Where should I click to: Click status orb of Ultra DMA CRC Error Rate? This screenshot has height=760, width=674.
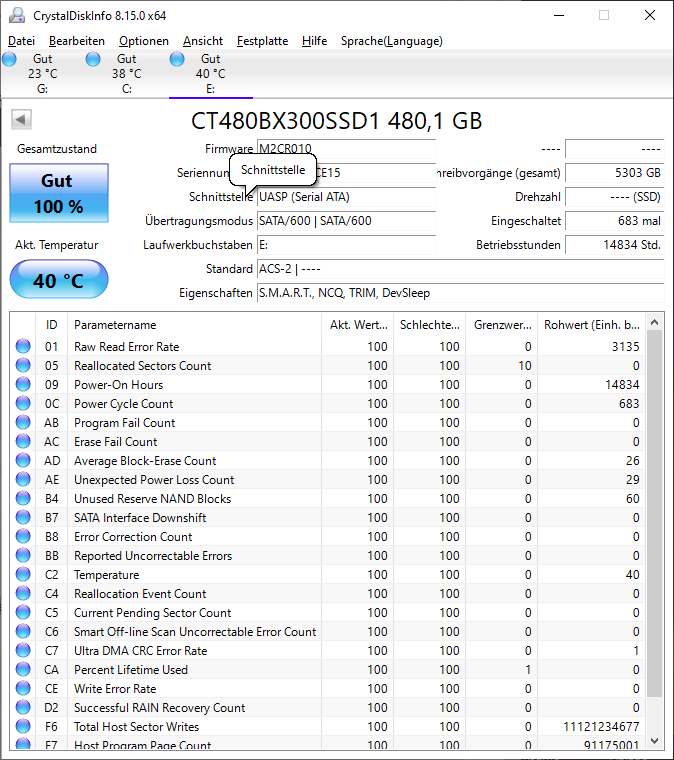coord(23,650)
